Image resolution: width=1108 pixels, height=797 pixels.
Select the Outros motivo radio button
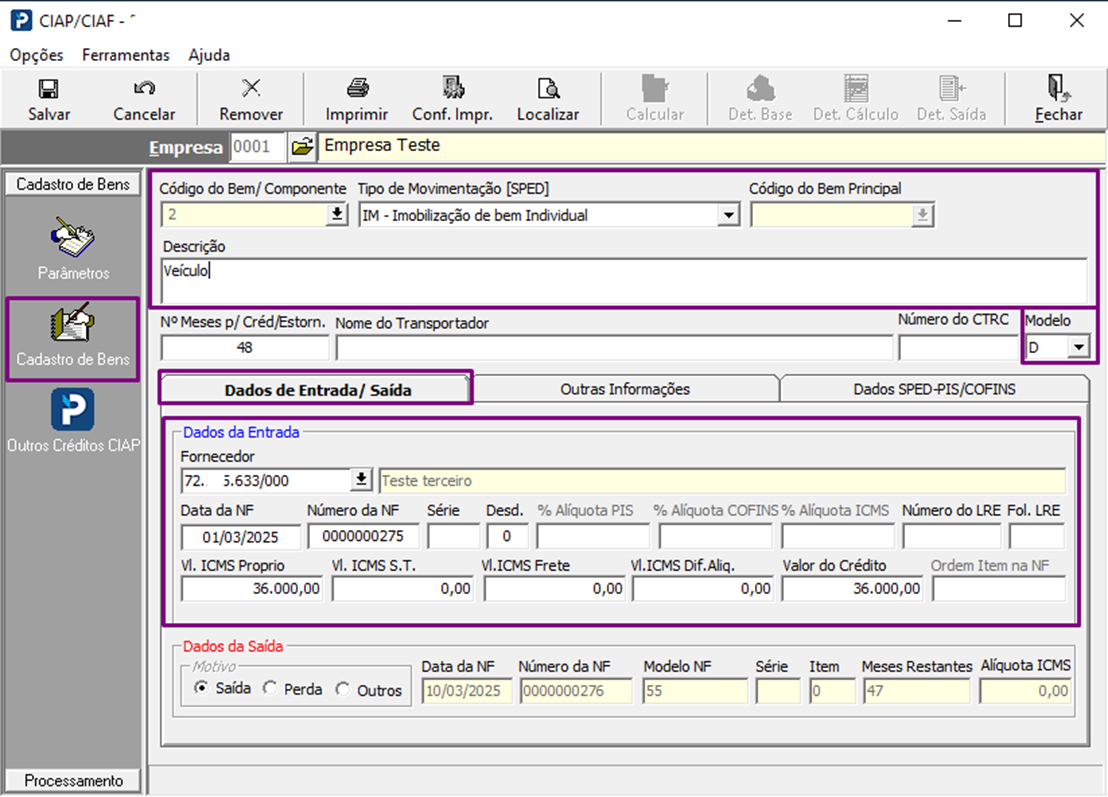point(343,689)
